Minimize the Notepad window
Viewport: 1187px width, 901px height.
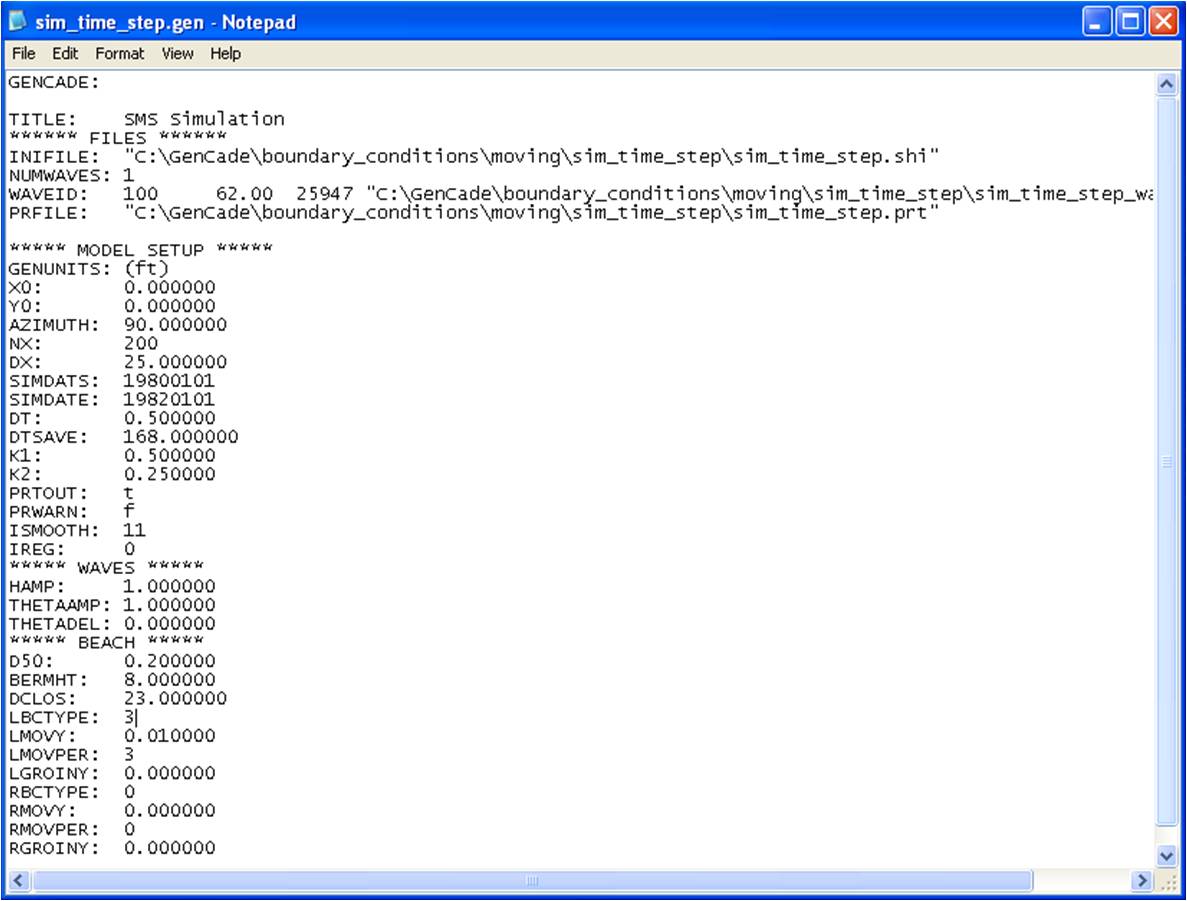pos(1097,22)
